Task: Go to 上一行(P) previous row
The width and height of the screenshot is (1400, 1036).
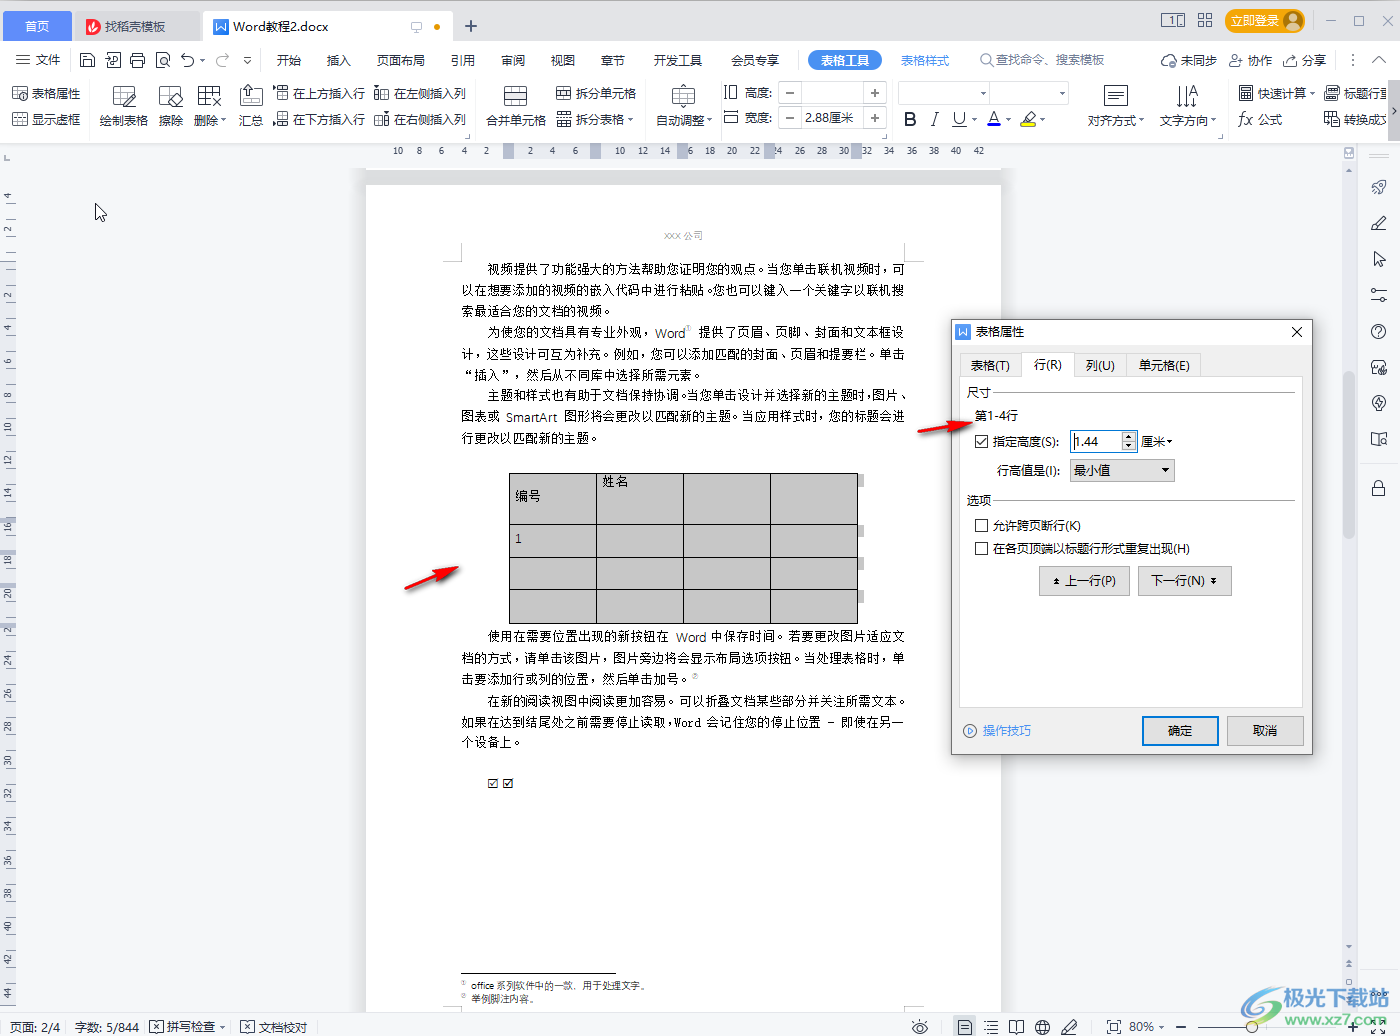Action: pos(1084,581)
